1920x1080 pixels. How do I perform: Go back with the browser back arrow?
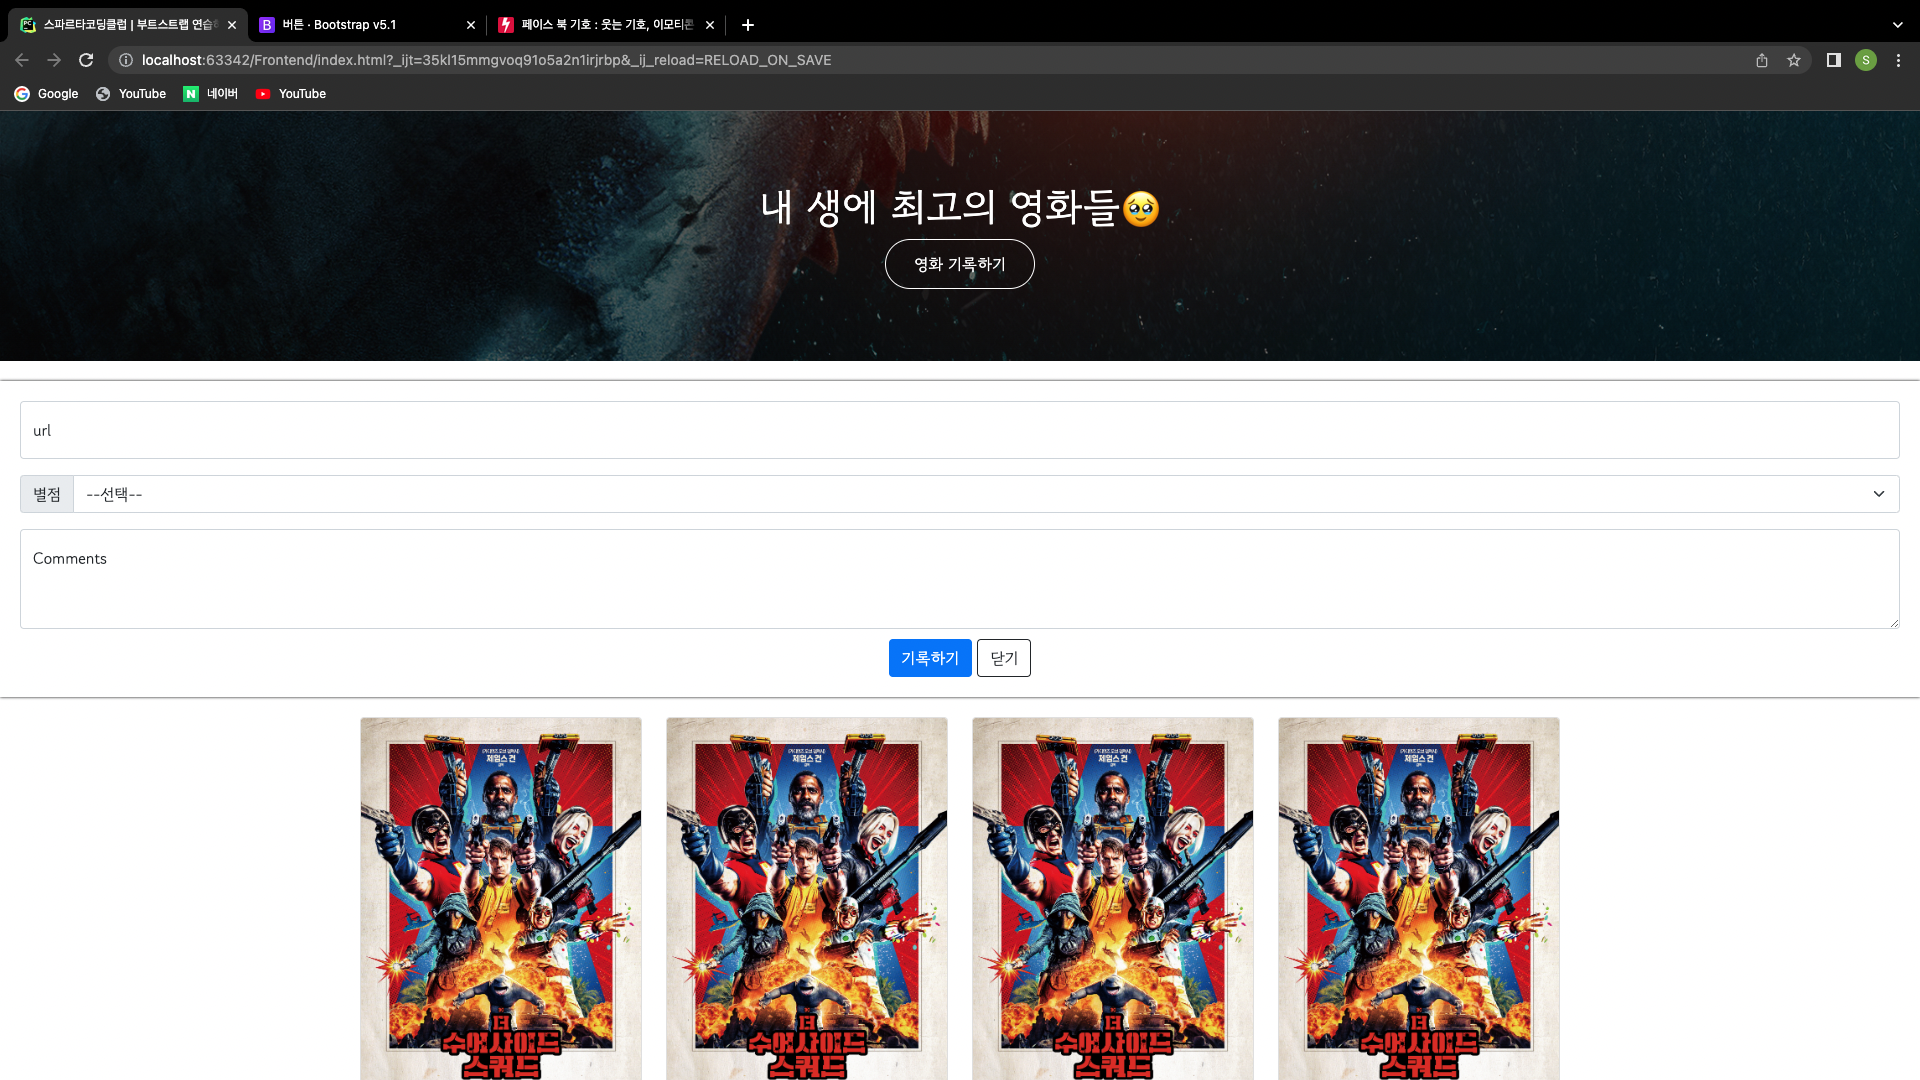click(22, 60)
